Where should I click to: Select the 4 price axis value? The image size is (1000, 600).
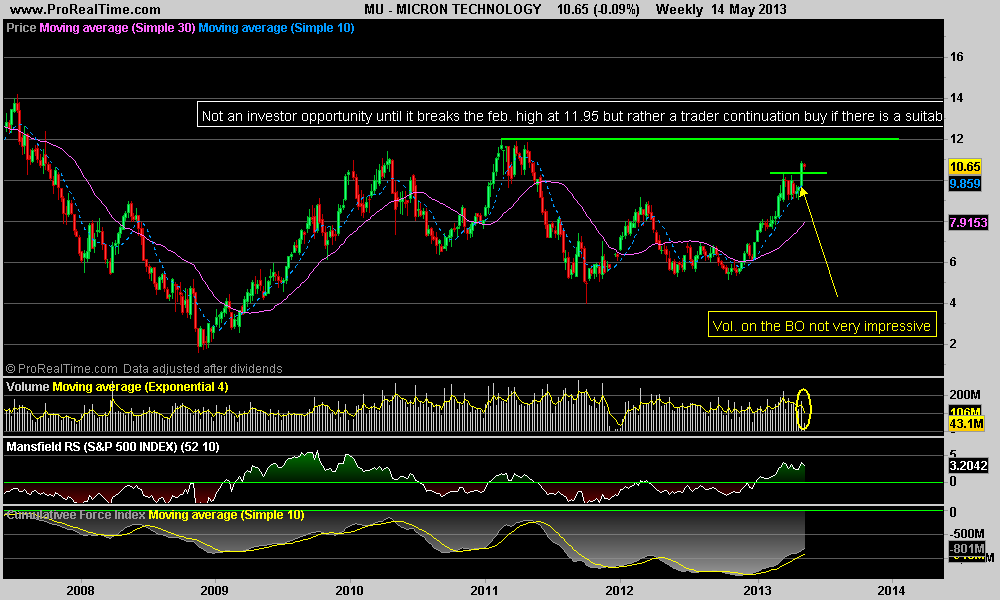click(x=953, y=303)
